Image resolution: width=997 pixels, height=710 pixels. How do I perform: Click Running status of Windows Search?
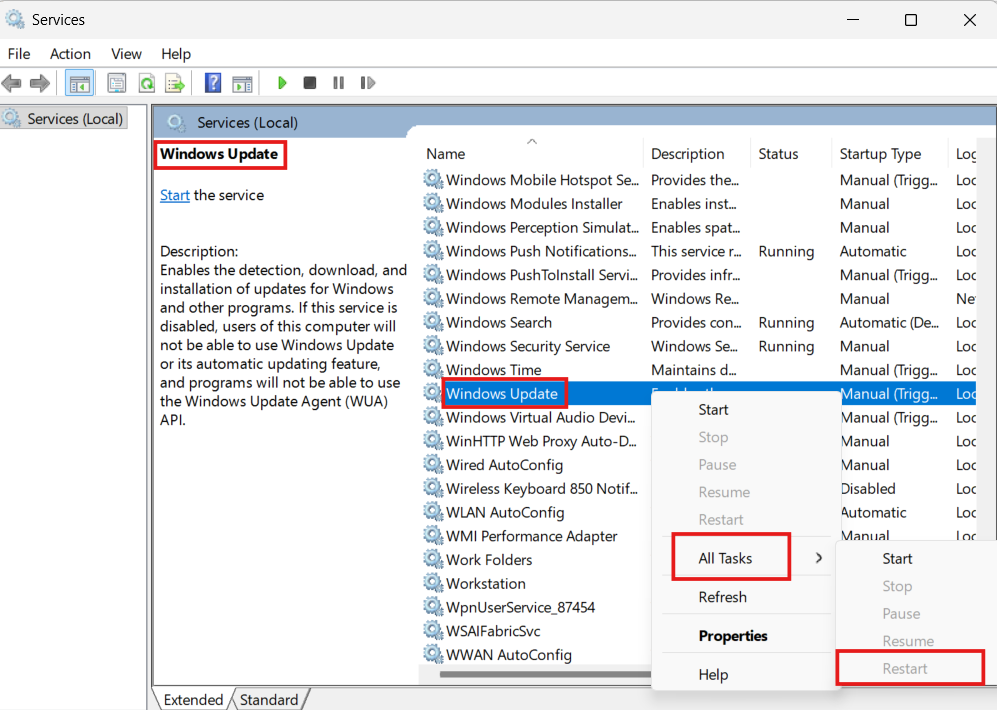[x=786, y=322]
